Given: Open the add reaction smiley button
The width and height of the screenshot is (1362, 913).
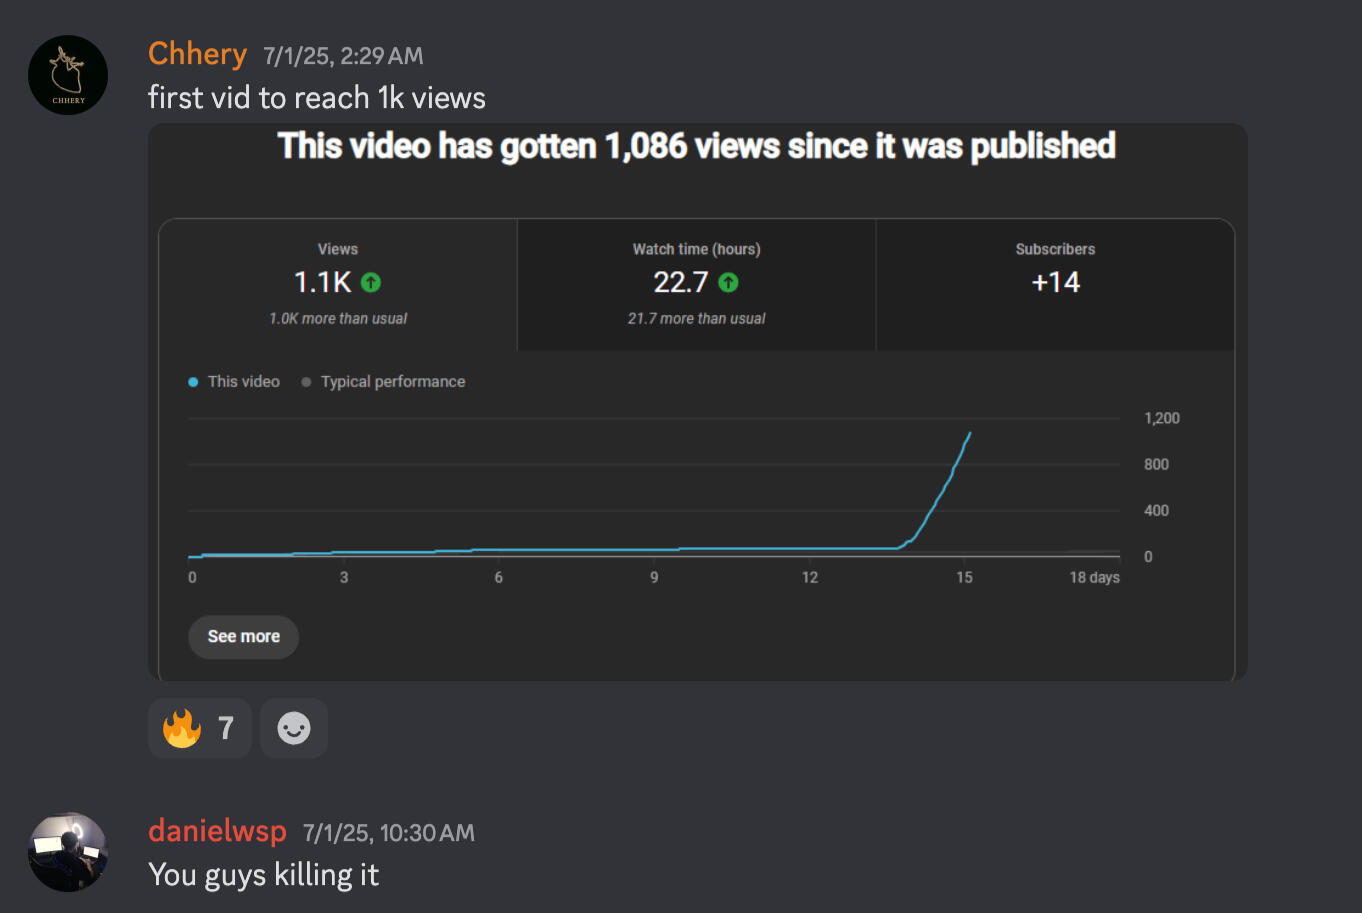Looking at the screenshot, I should (294, 728).
